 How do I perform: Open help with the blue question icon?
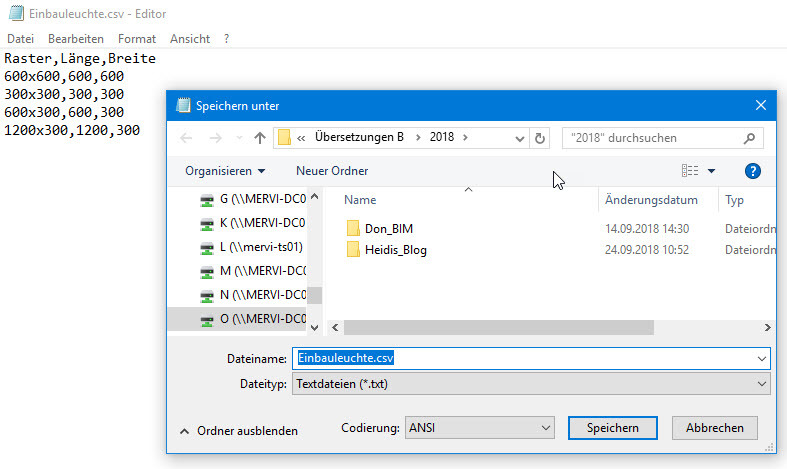(x=752, y=171)
